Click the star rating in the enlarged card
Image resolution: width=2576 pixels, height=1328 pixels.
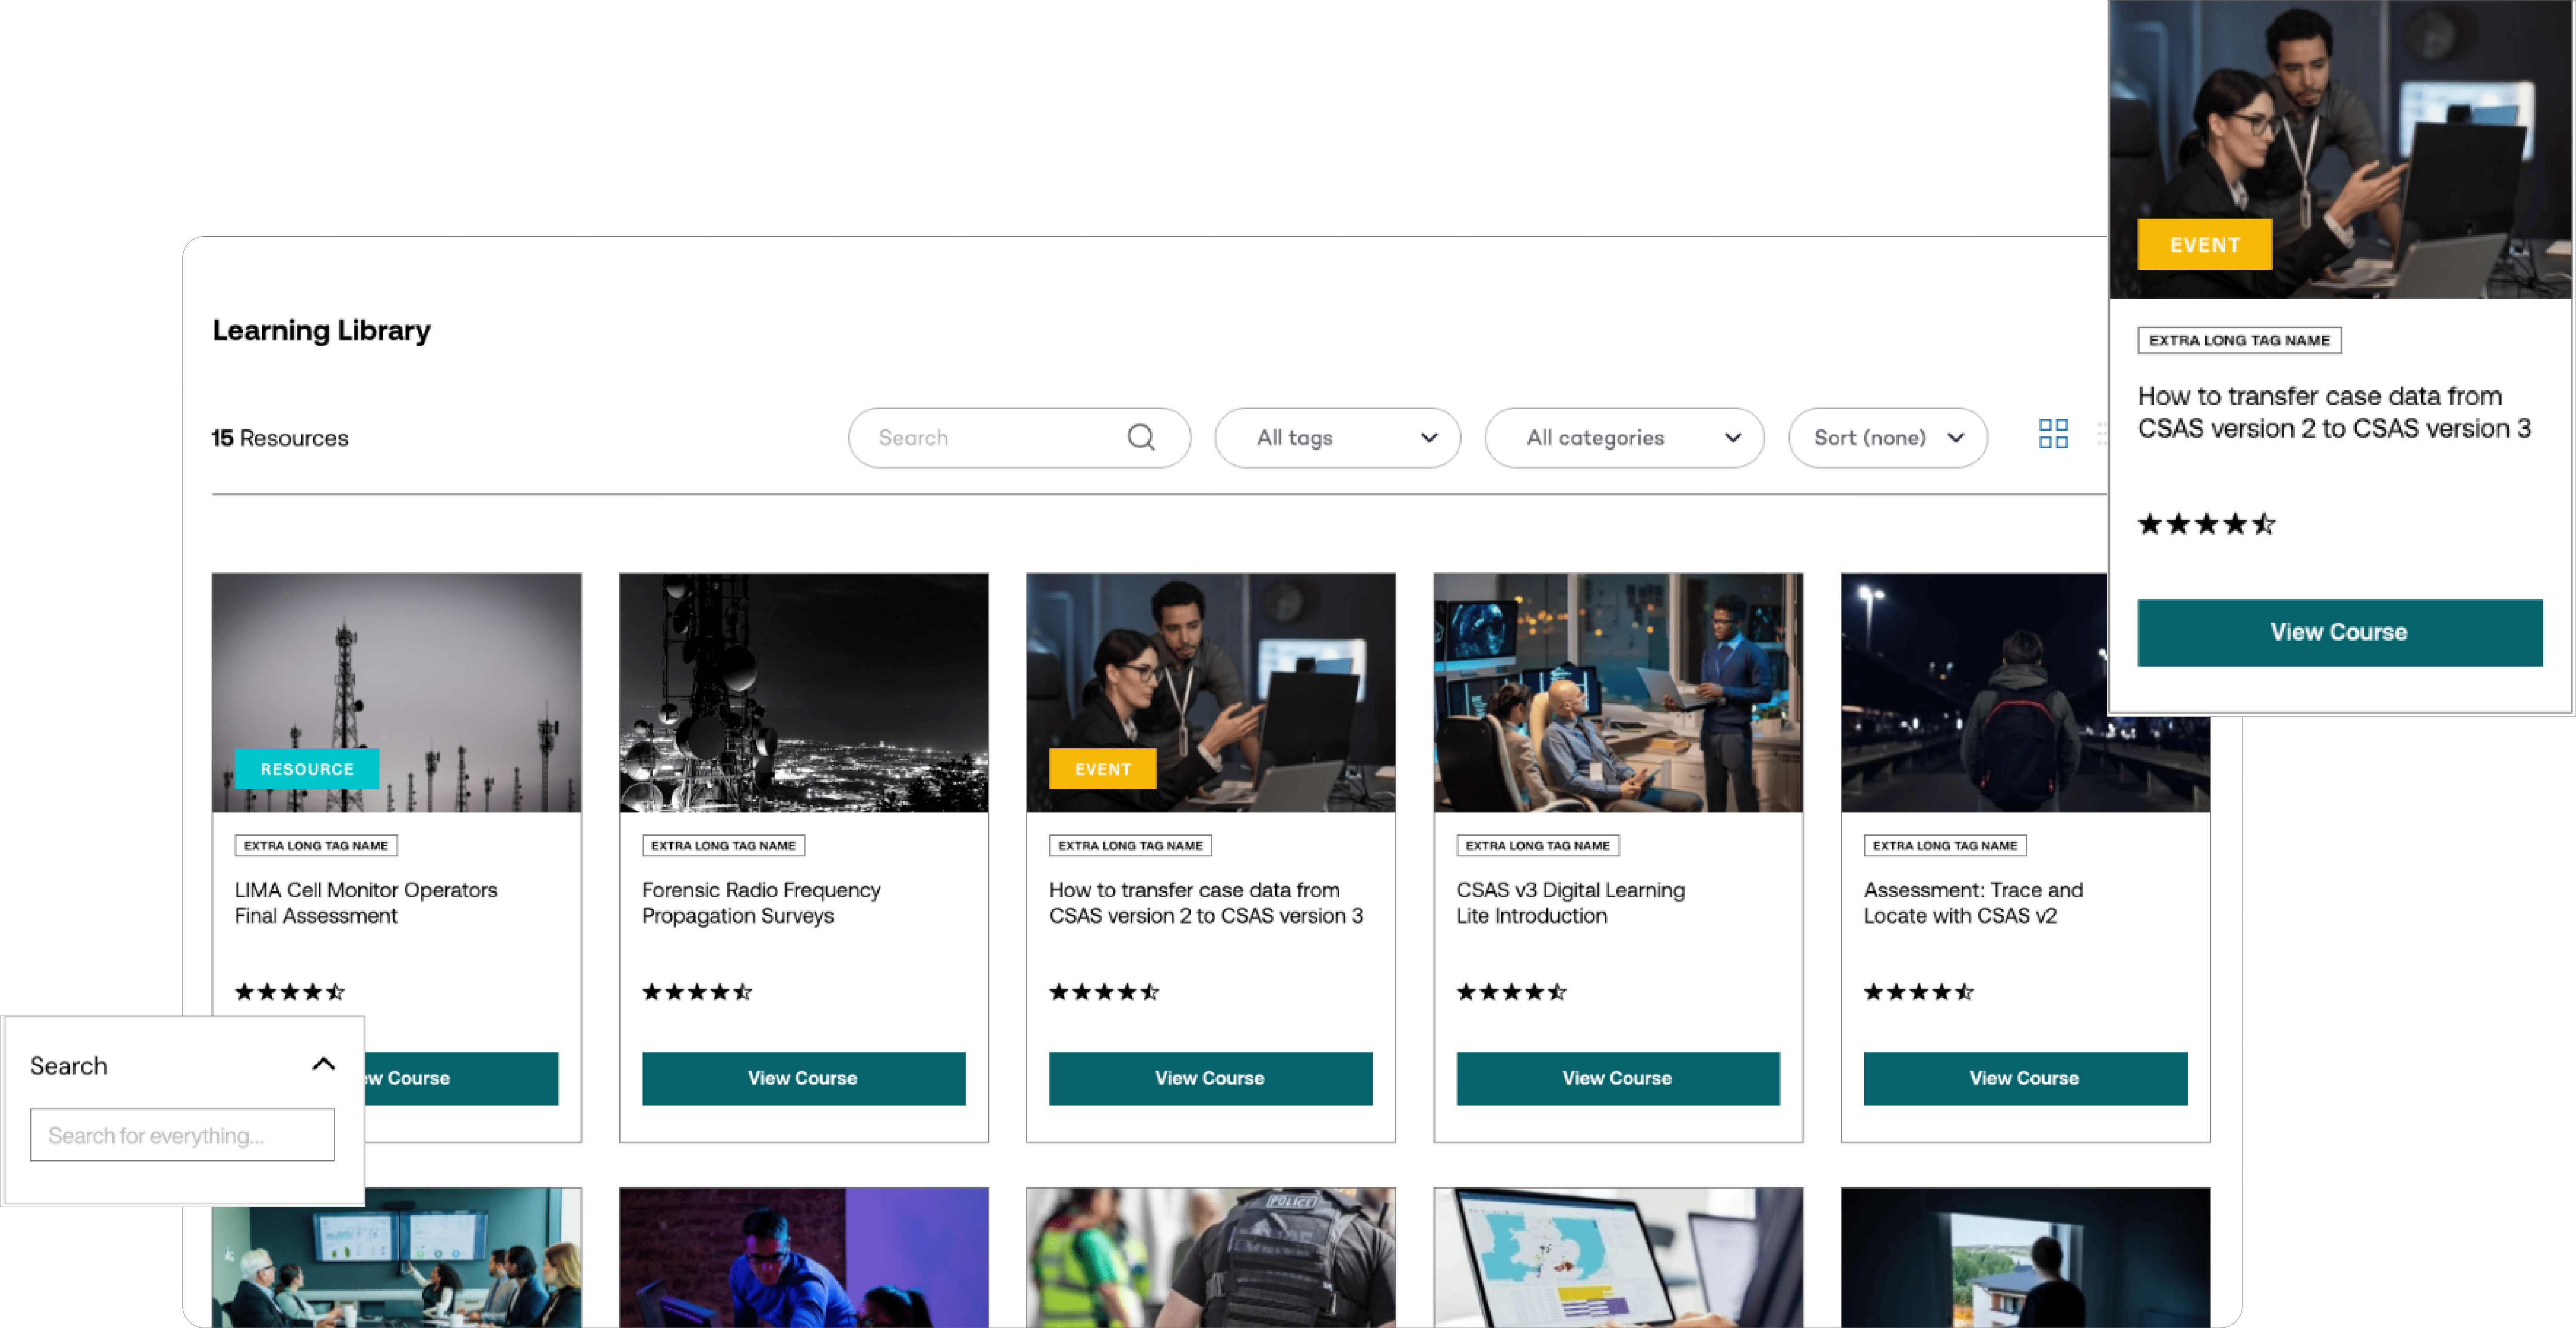(x=2206, y=524)
